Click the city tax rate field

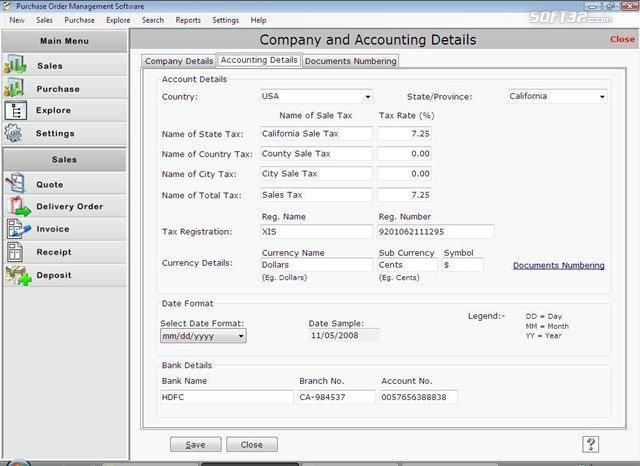click(404, 174)
